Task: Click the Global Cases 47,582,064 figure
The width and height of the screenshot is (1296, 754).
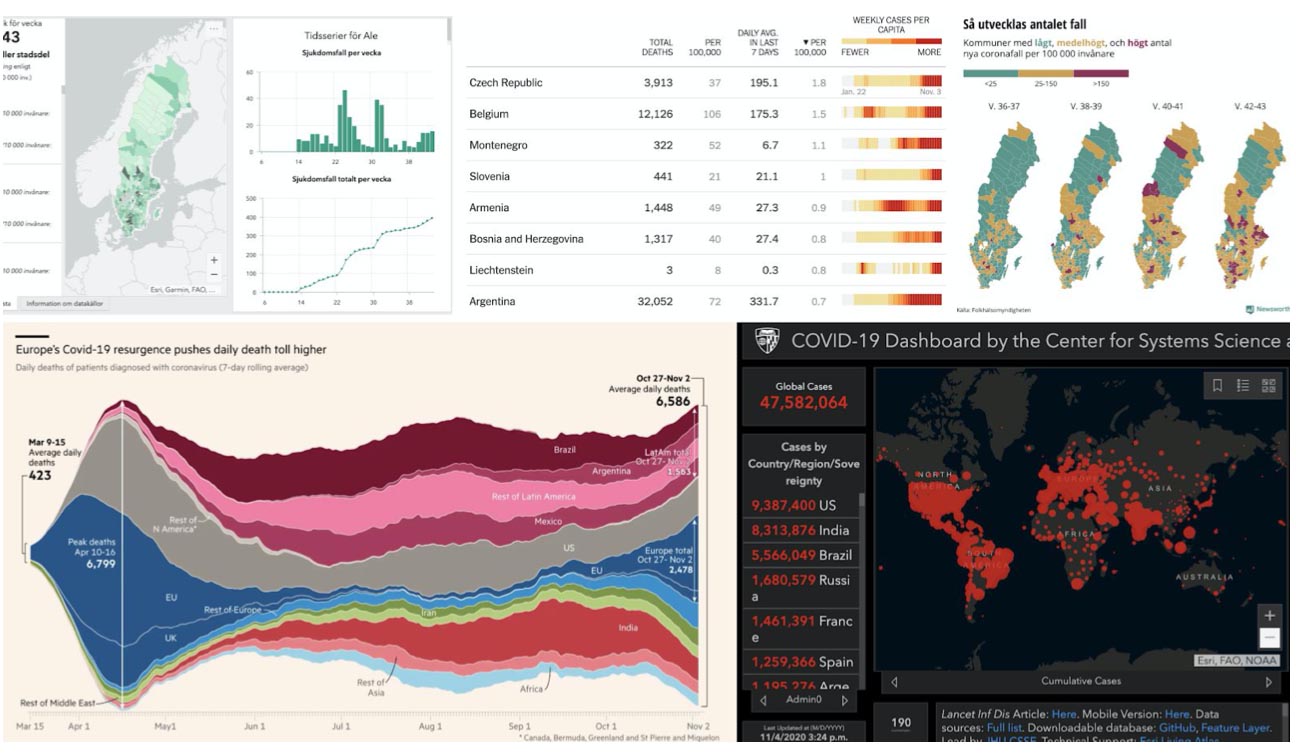Action: 803,403
